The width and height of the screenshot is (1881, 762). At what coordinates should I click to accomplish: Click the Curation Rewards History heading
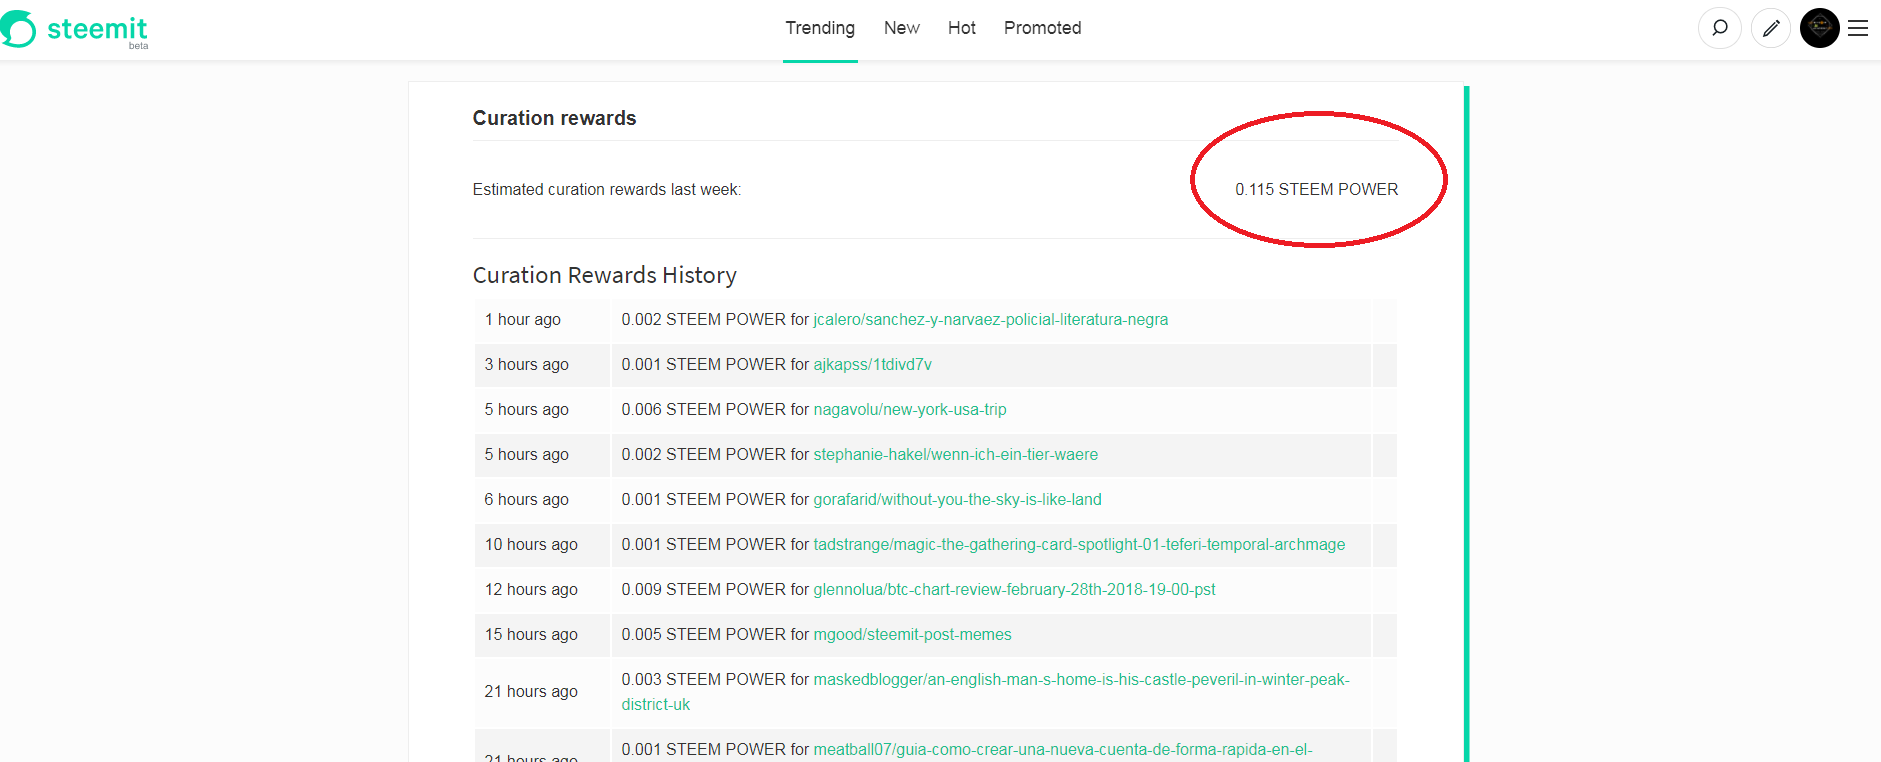coord(605,275)
